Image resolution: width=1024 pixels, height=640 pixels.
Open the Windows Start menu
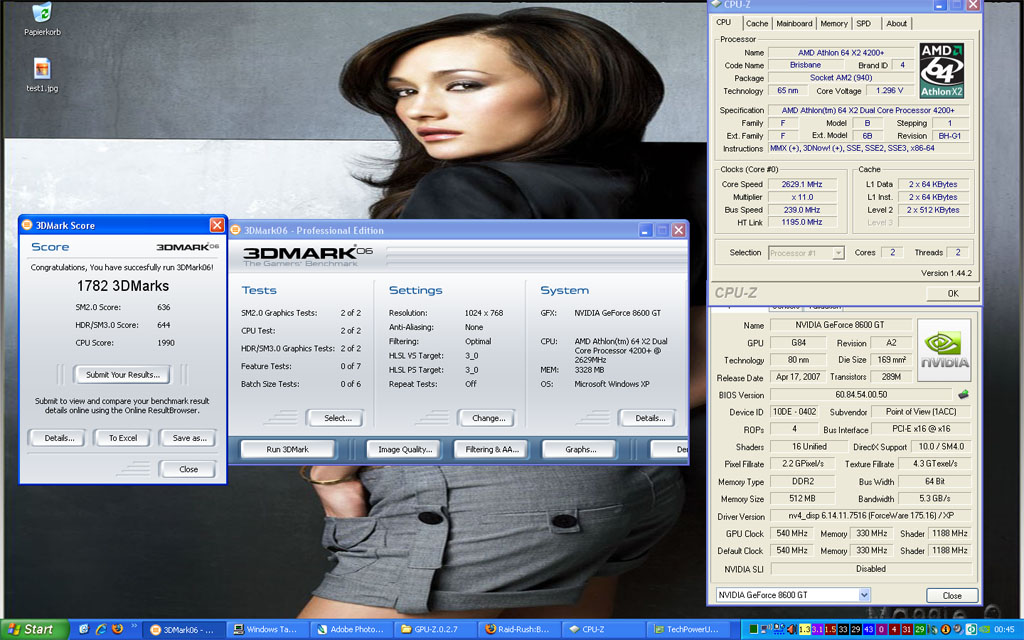click(35, 630)
